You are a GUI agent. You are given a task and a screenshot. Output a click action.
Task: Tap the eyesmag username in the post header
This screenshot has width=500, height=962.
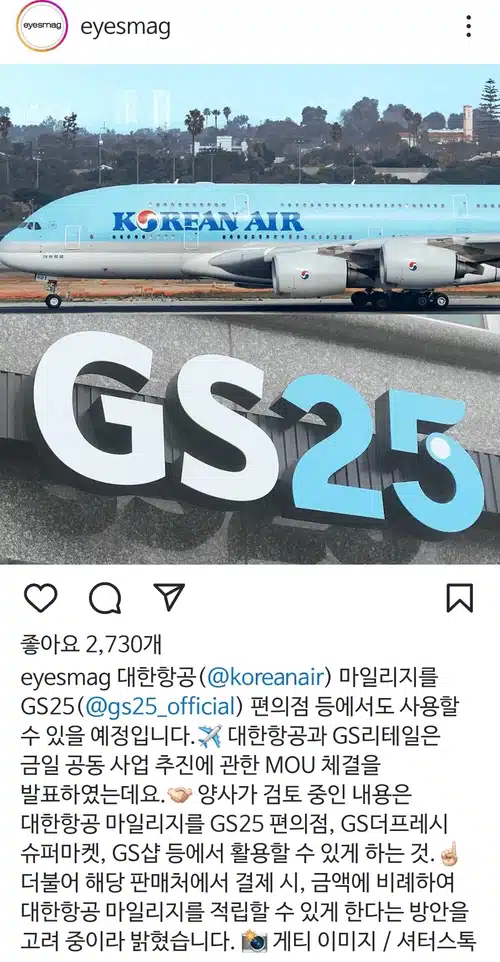pos(126,27)
